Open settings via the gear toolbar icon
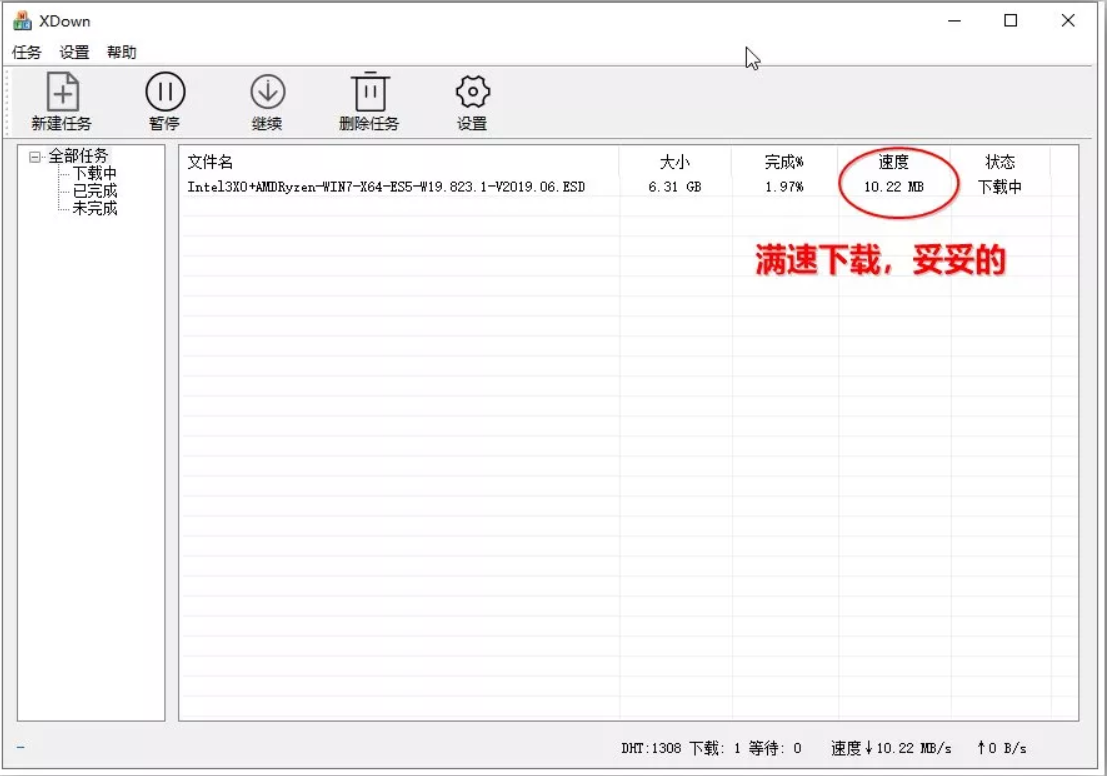 coord(471,100)
